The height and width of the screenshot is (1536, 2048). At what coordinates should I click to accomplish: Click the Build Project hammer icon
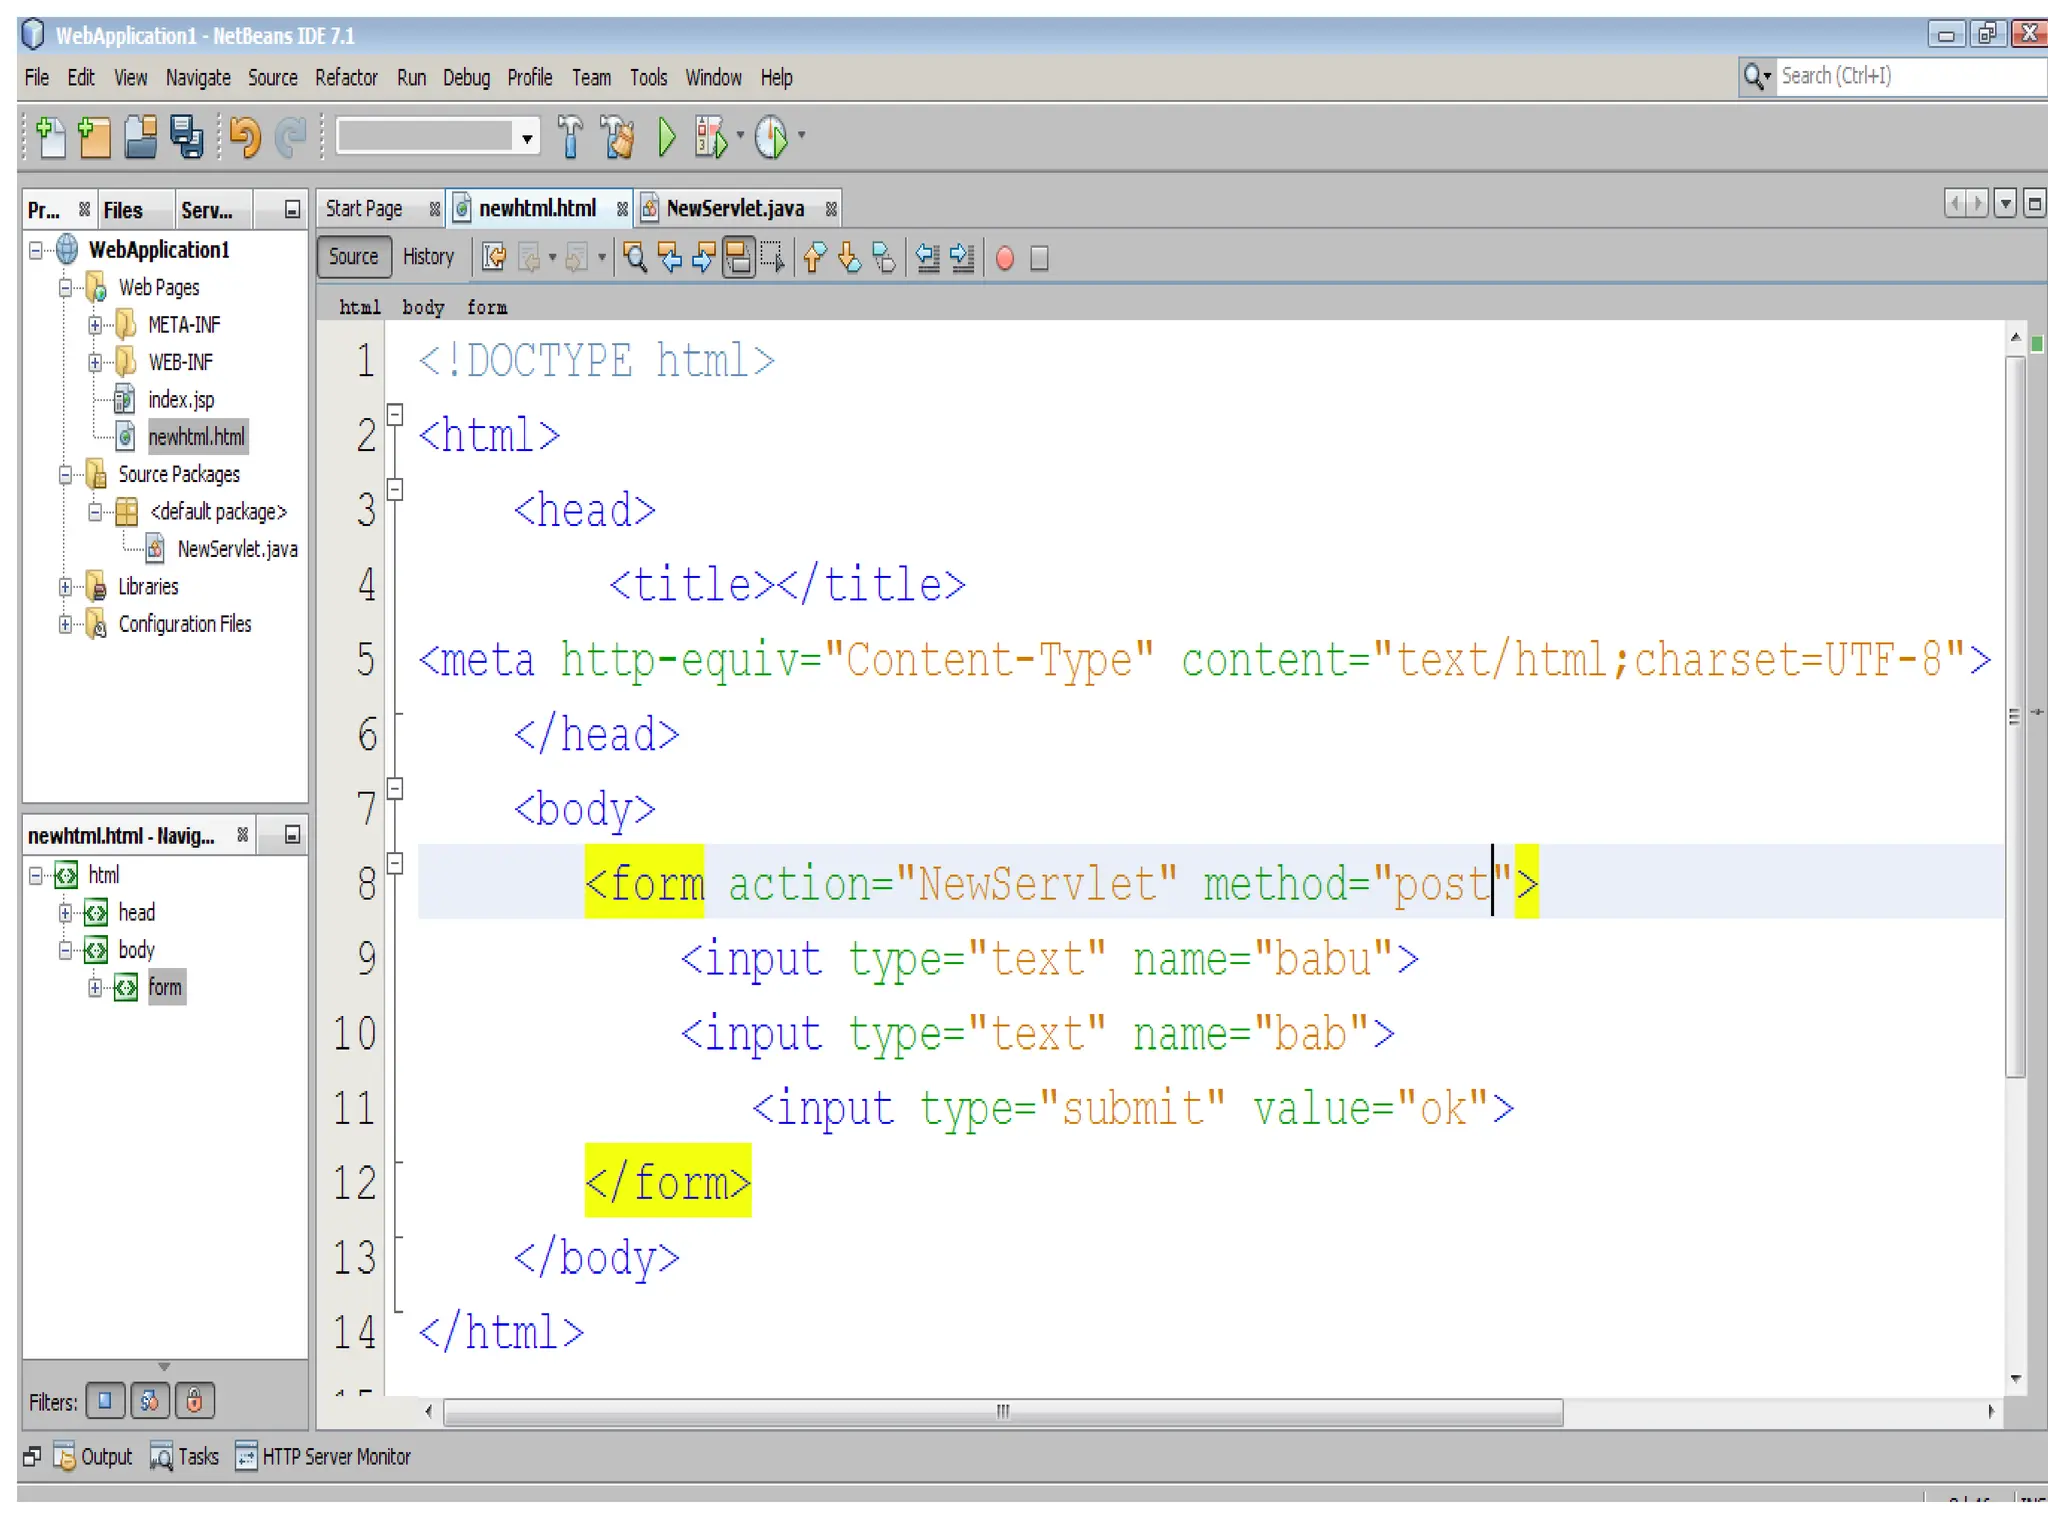pos(570,137)
